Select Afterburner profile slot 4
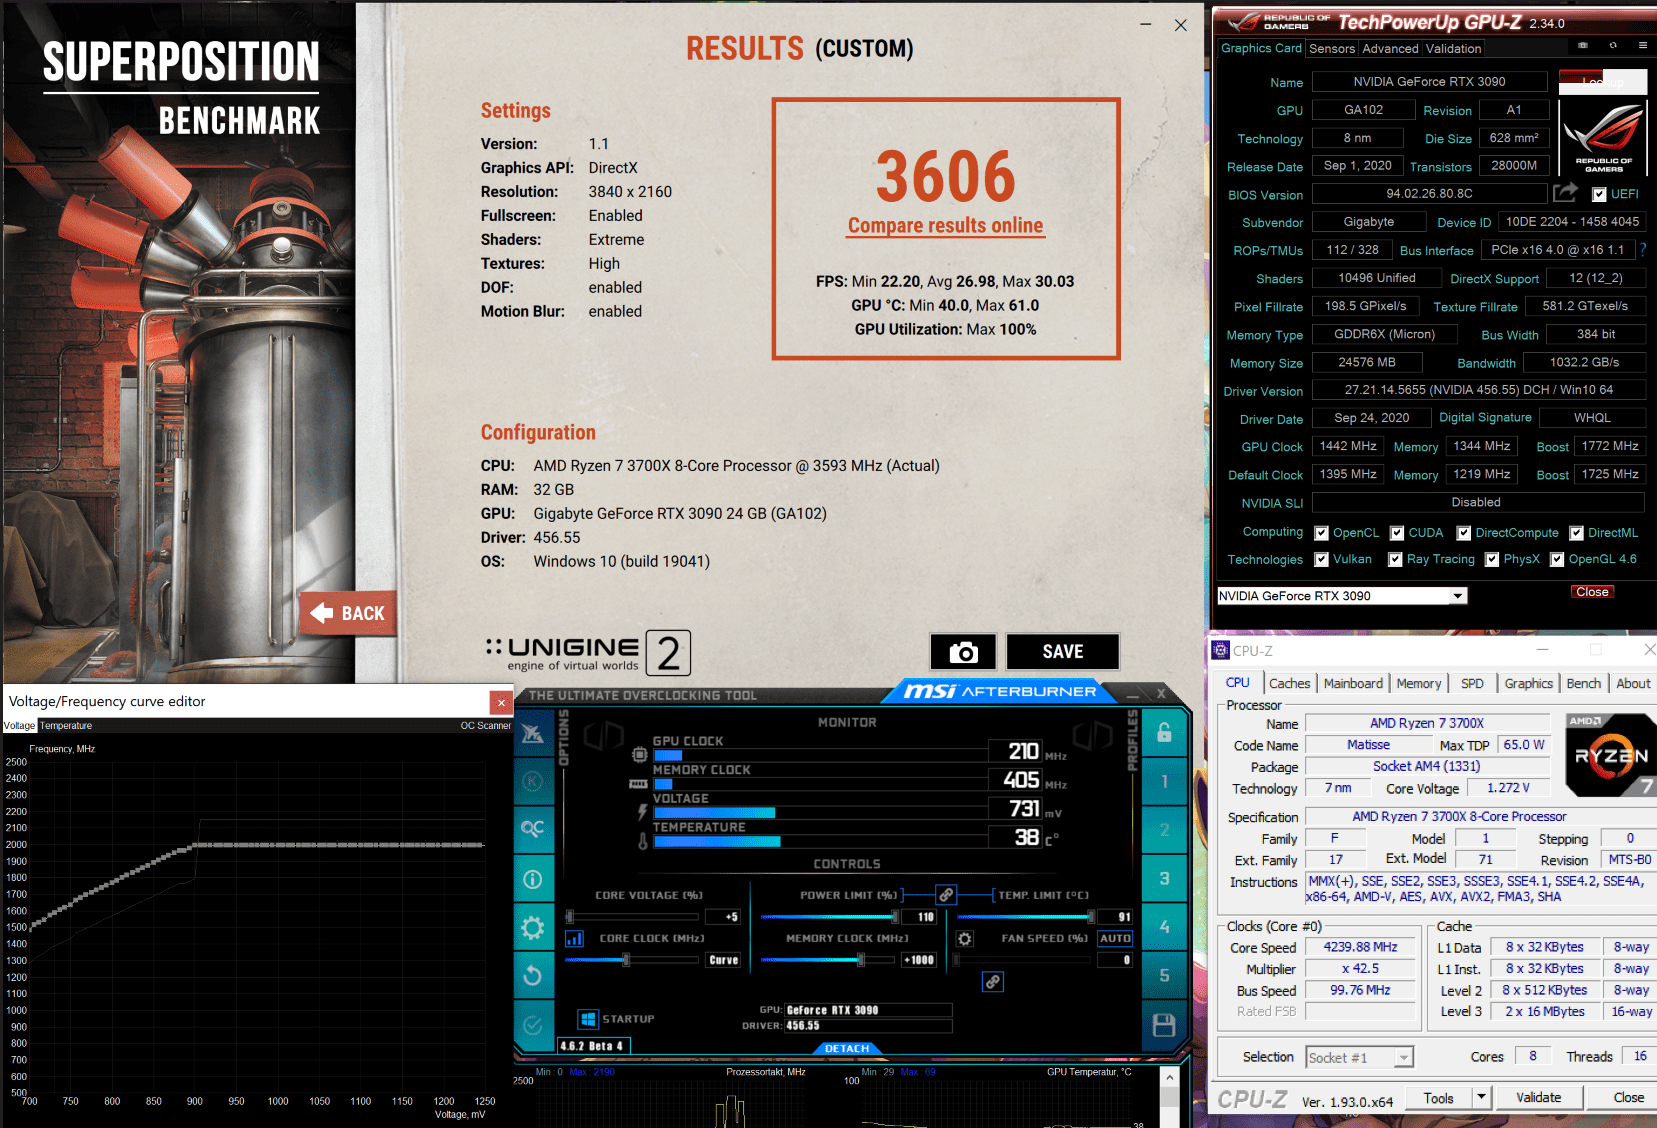1657x1128 pixels. click(x=1164, y=927)
